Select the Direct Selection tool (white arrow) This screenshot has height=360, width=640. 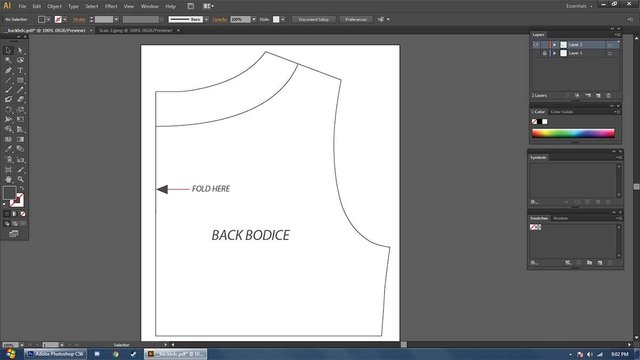pos(20,50)
